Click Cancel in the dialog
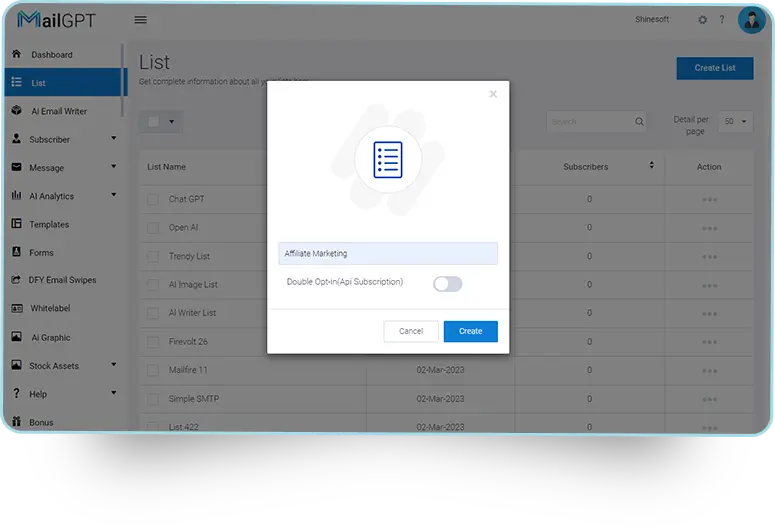Screen dimensions: 775x527 [411, 331]
